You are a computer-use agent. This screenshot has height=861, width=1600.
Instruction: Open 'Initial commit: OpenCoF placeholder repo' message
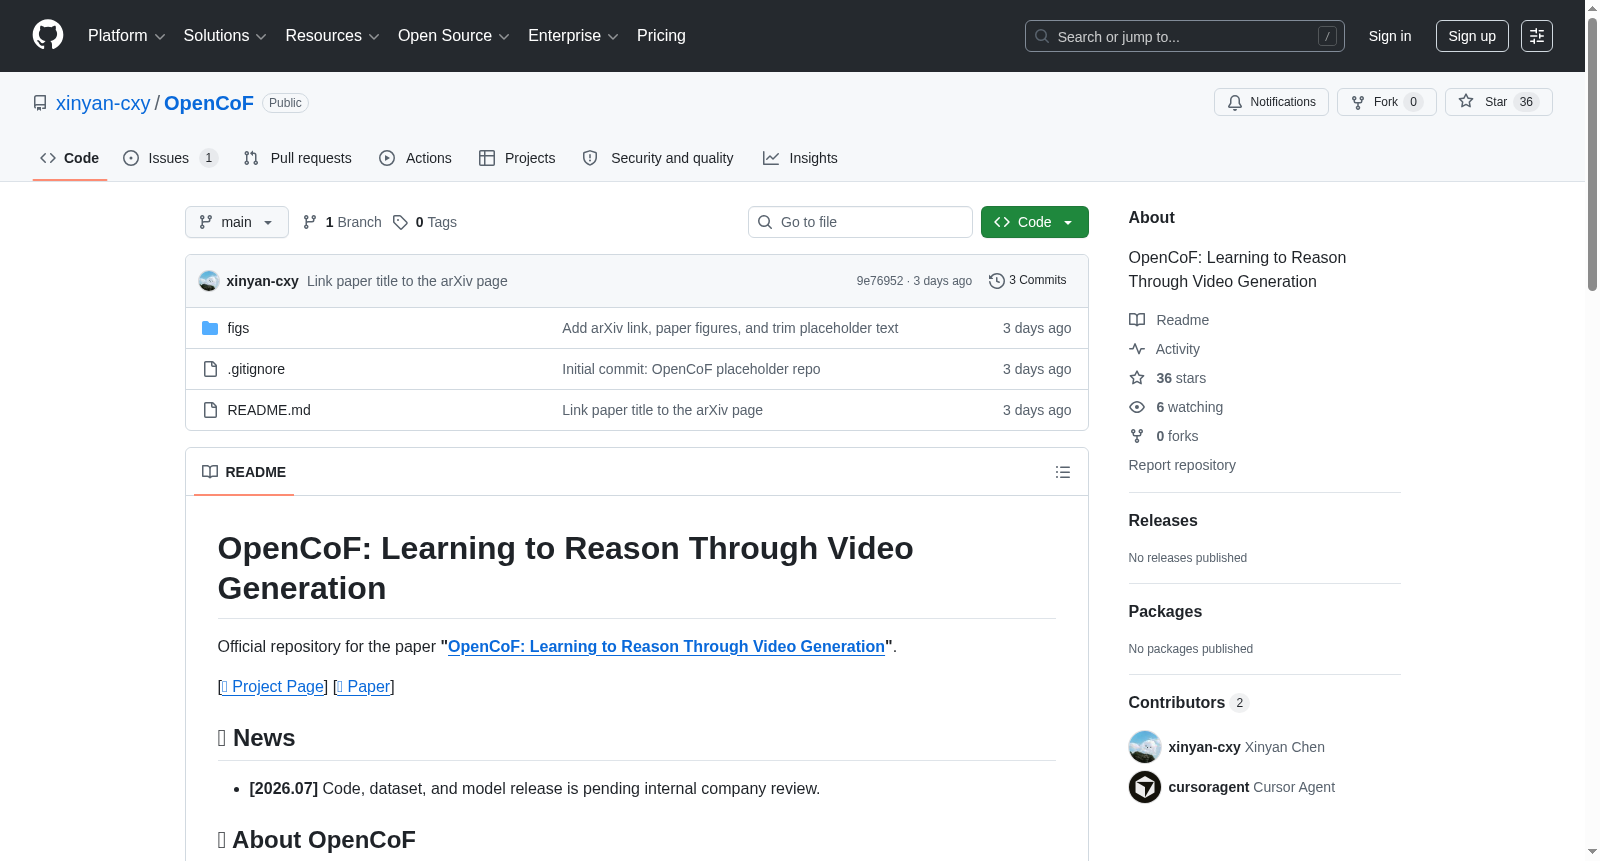(x=691, y=369)
